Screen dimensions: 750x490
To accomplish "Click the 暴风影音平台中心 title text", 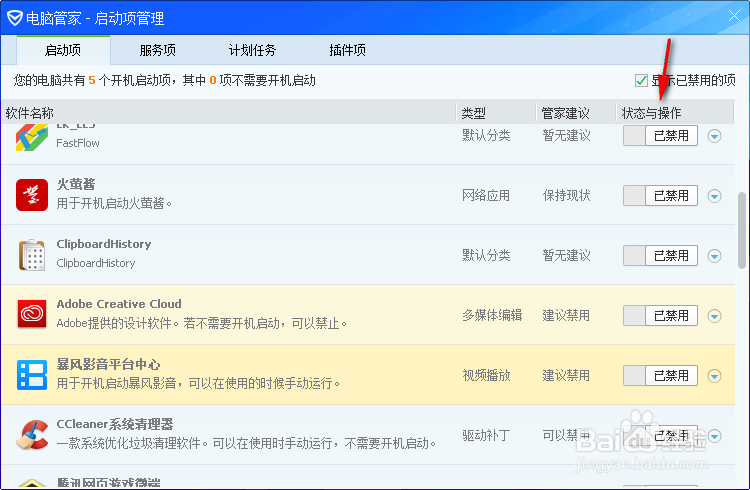I will tap(108, 364).
